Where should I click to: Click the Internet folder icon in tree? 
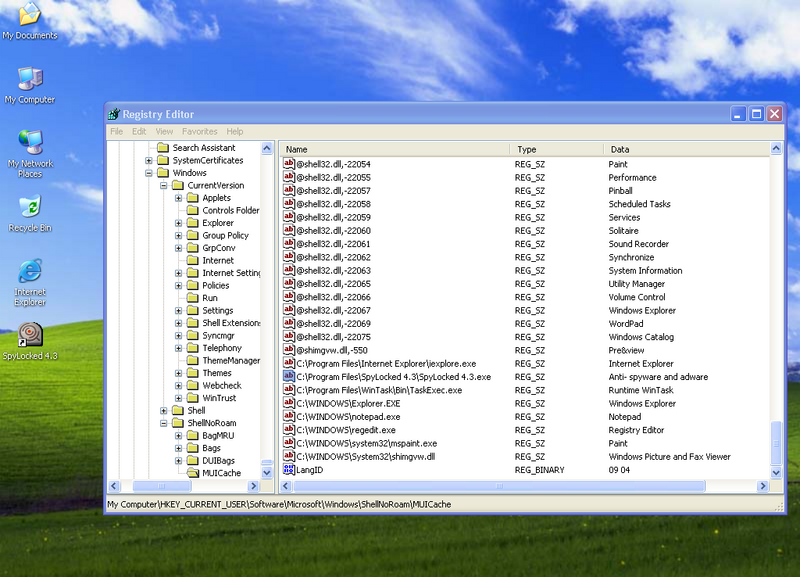click(x=193, y=260)
